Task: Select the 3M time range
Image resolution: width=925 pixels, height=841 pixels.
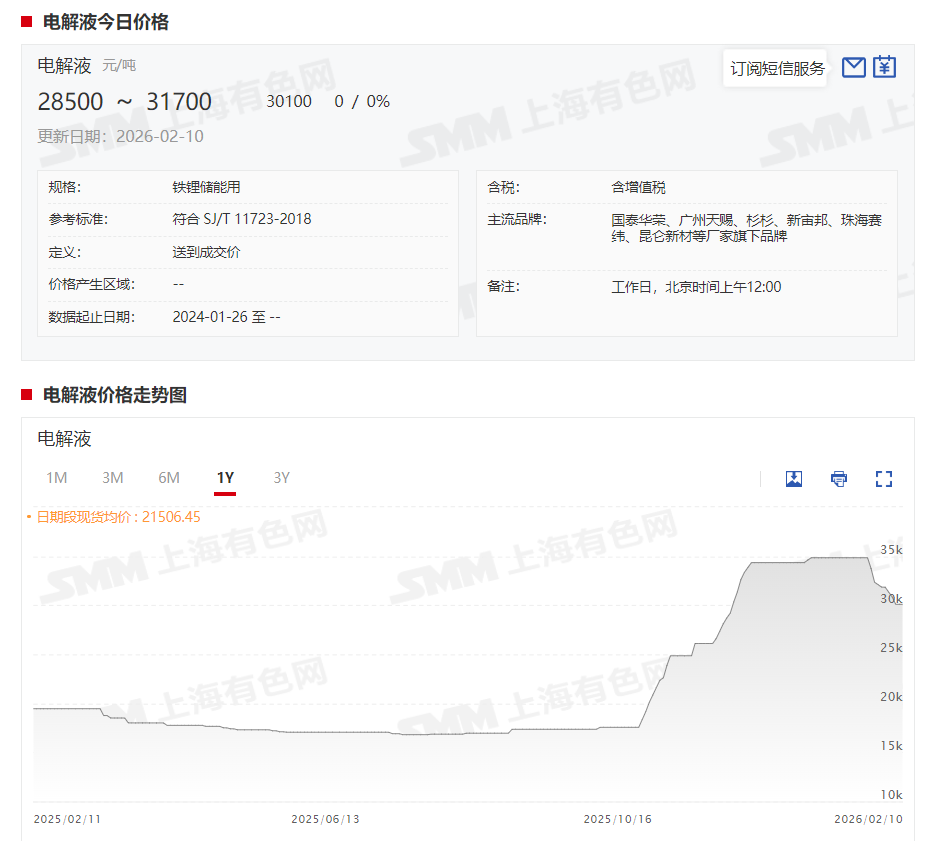Action: [x=112, y=478]
